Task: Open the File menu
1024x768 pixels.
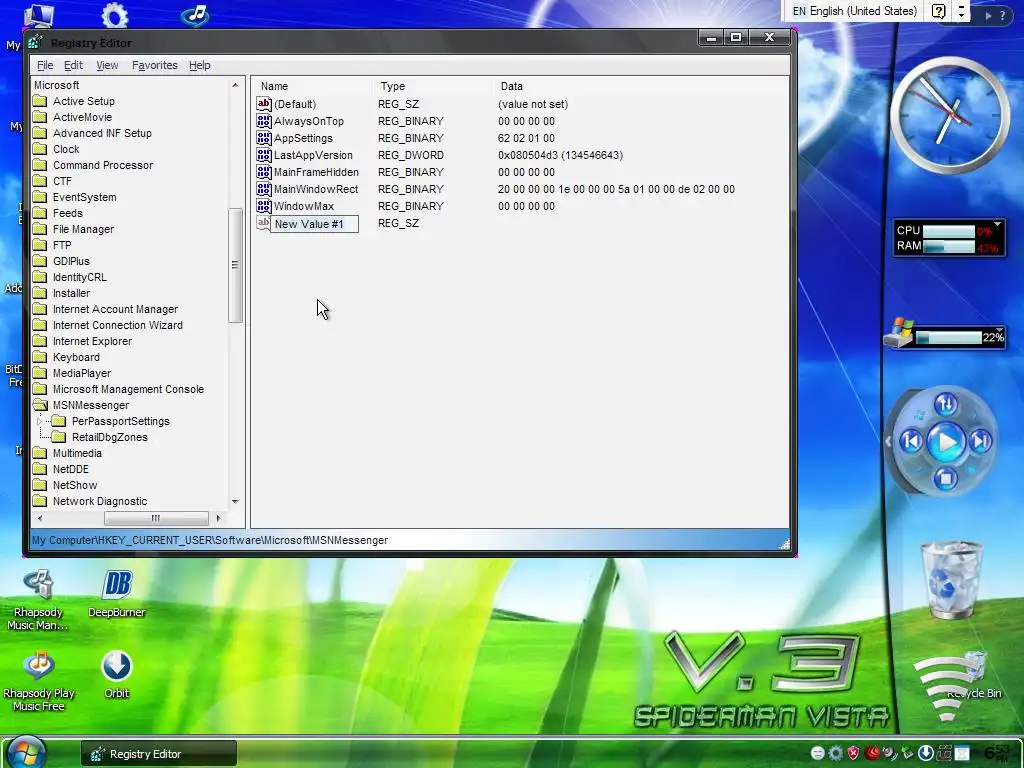Action: pos(45,65)
